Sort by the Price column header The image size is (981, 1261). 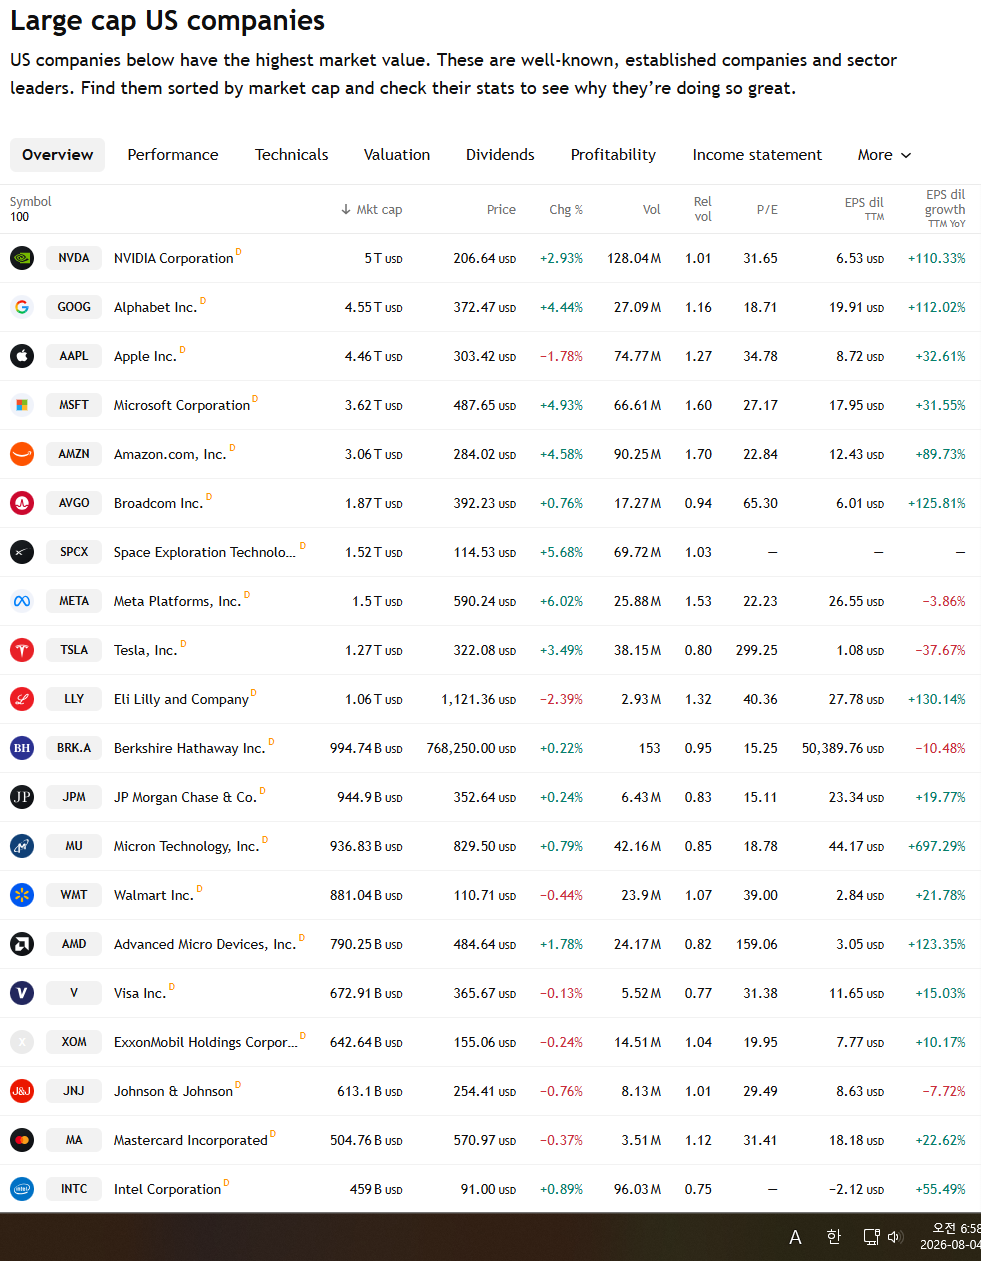[501, 210]
